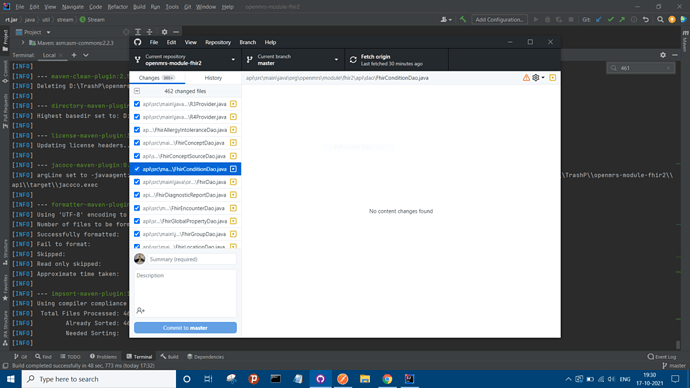Viewport: 690px width, 388px height.
Task: Click Fetch origin button
Action: tap(396, 60)
